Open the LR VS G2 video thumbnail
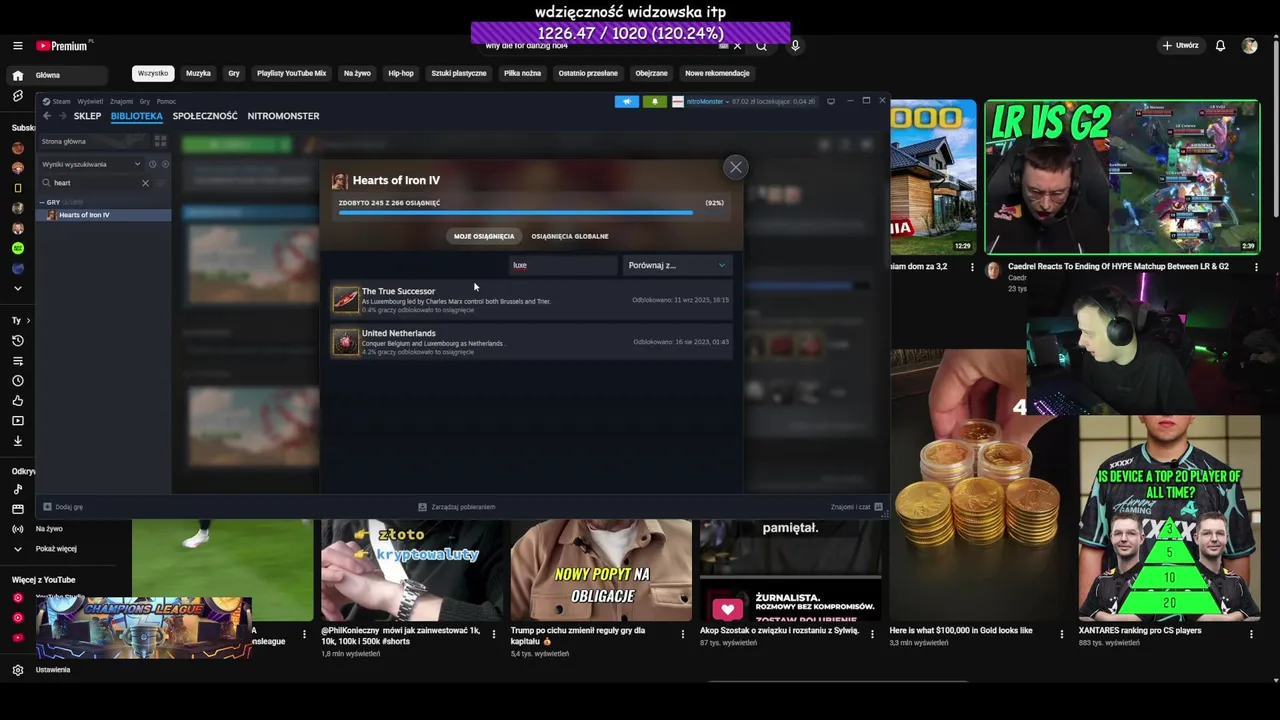 (x=1122, y=177)
